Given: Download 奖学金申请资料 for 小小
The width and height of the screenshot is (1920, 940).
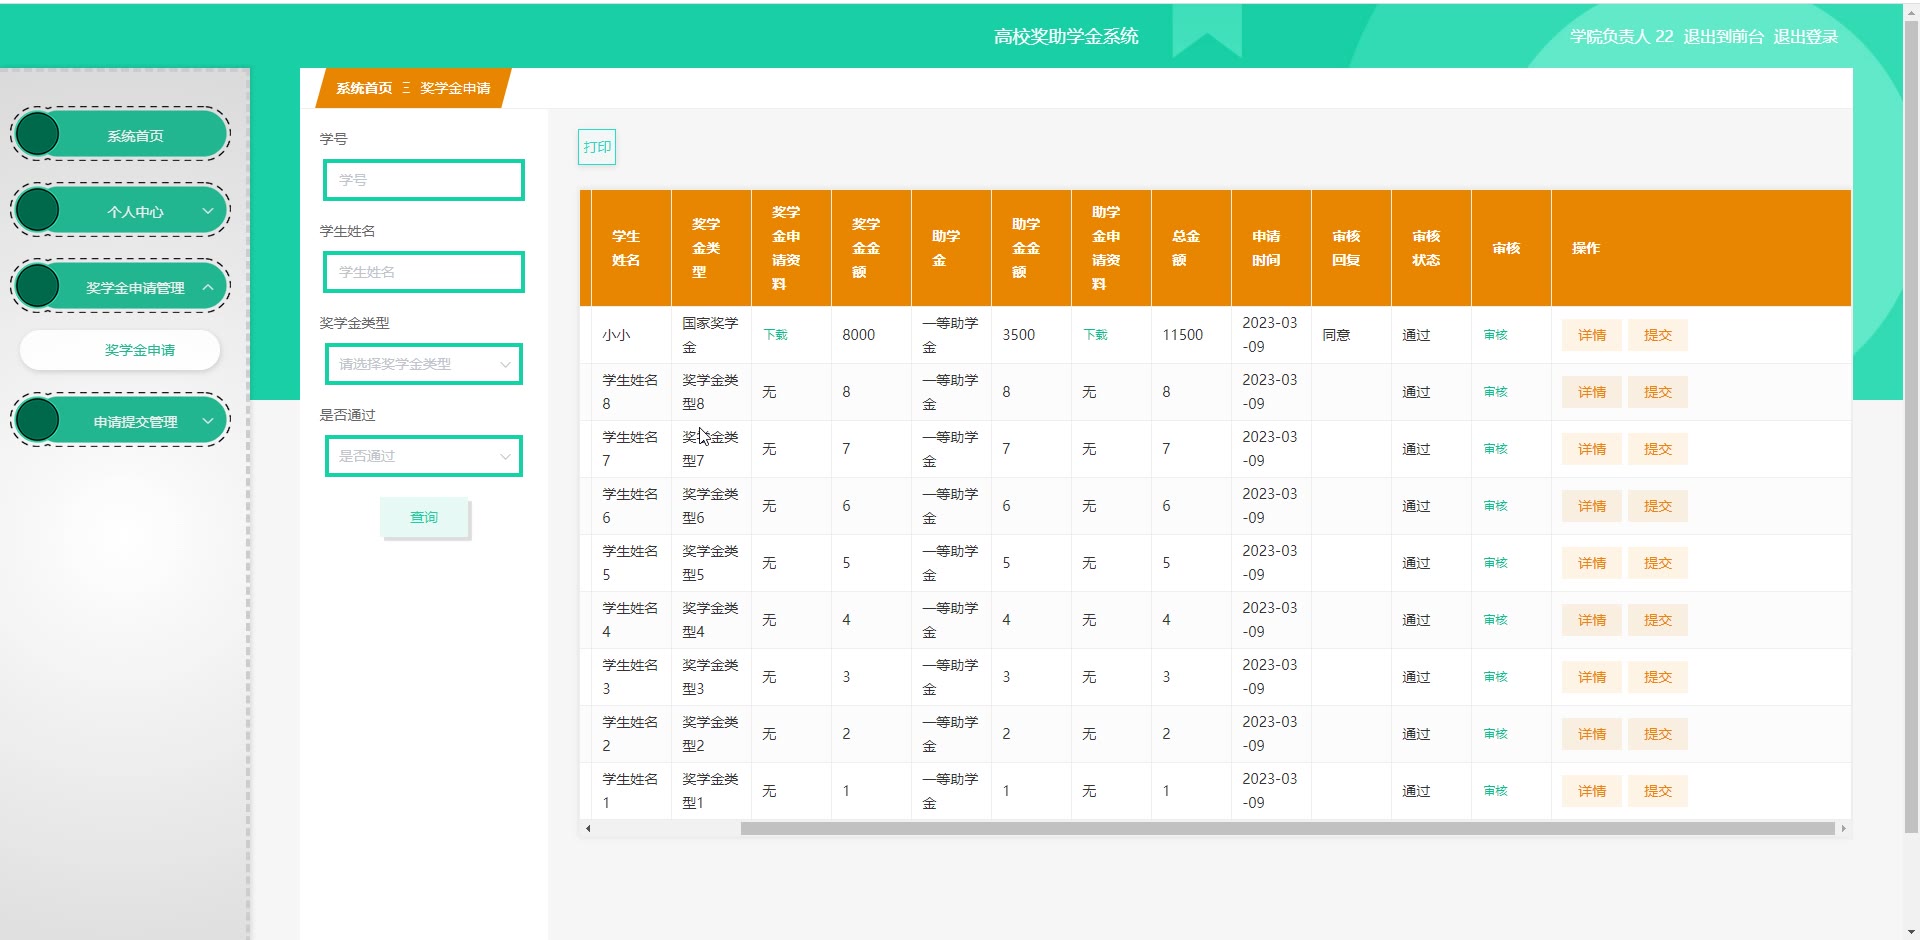Looking at the screenshot, I should pos(775,335).
